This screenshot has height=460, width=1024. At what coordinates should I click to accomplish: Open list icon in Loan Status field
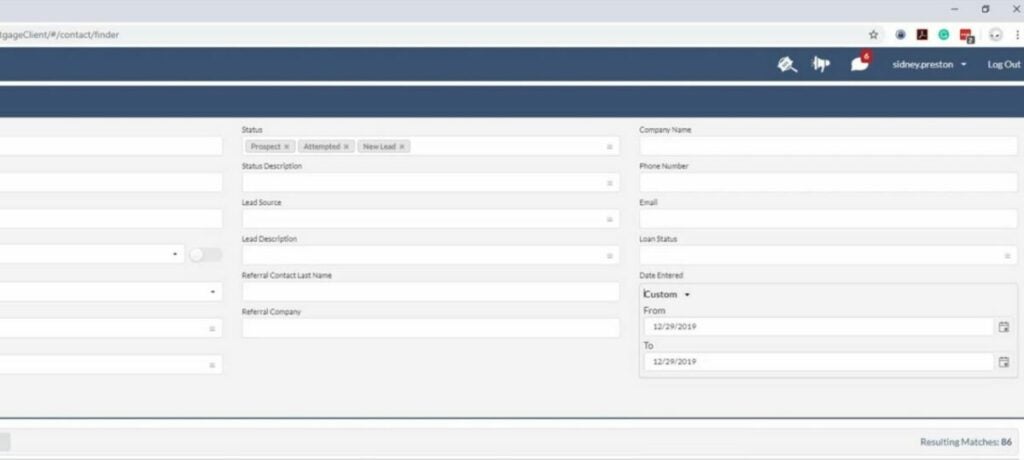(1007, 256)
